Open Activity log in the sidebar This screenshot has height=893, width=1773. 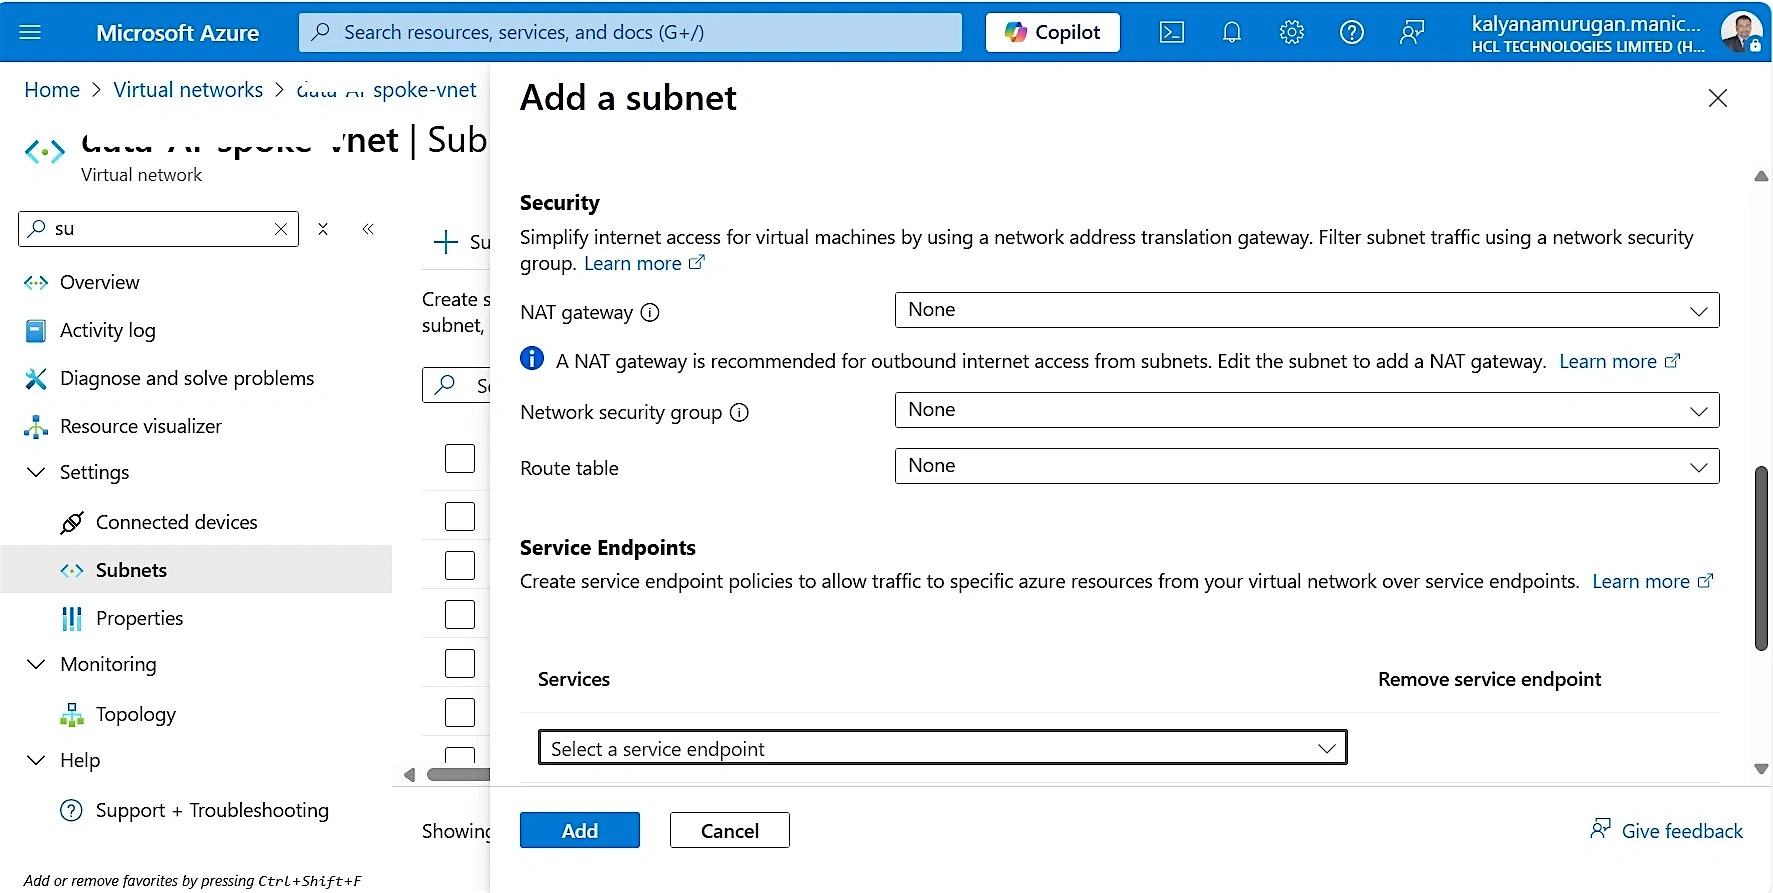point(107,331)
